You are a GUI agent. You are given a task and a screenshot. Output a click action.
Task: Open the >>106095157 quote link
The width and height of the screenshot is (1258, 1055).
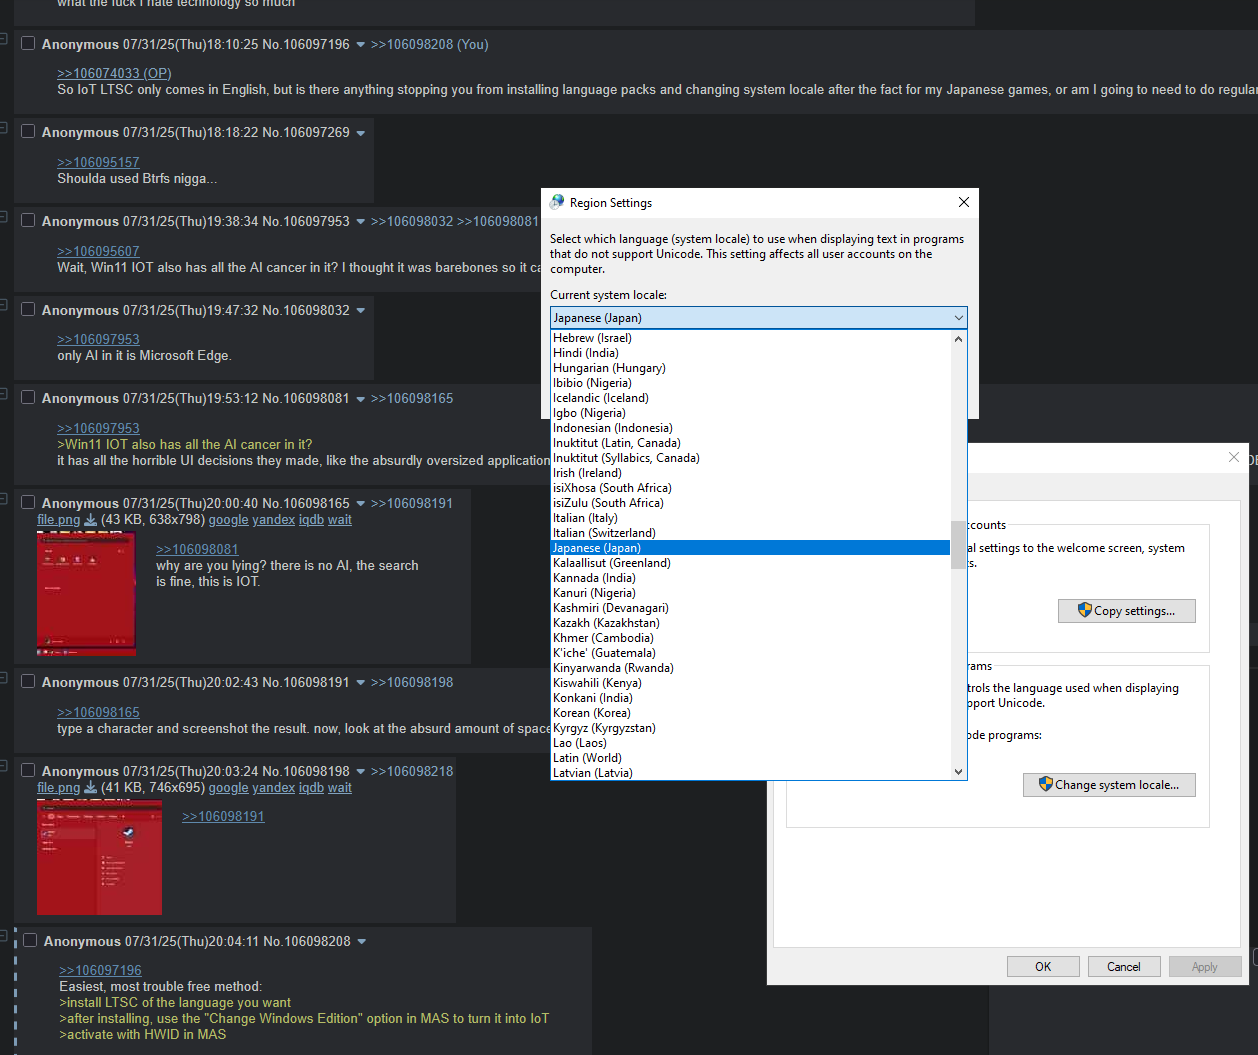(98, 162)
